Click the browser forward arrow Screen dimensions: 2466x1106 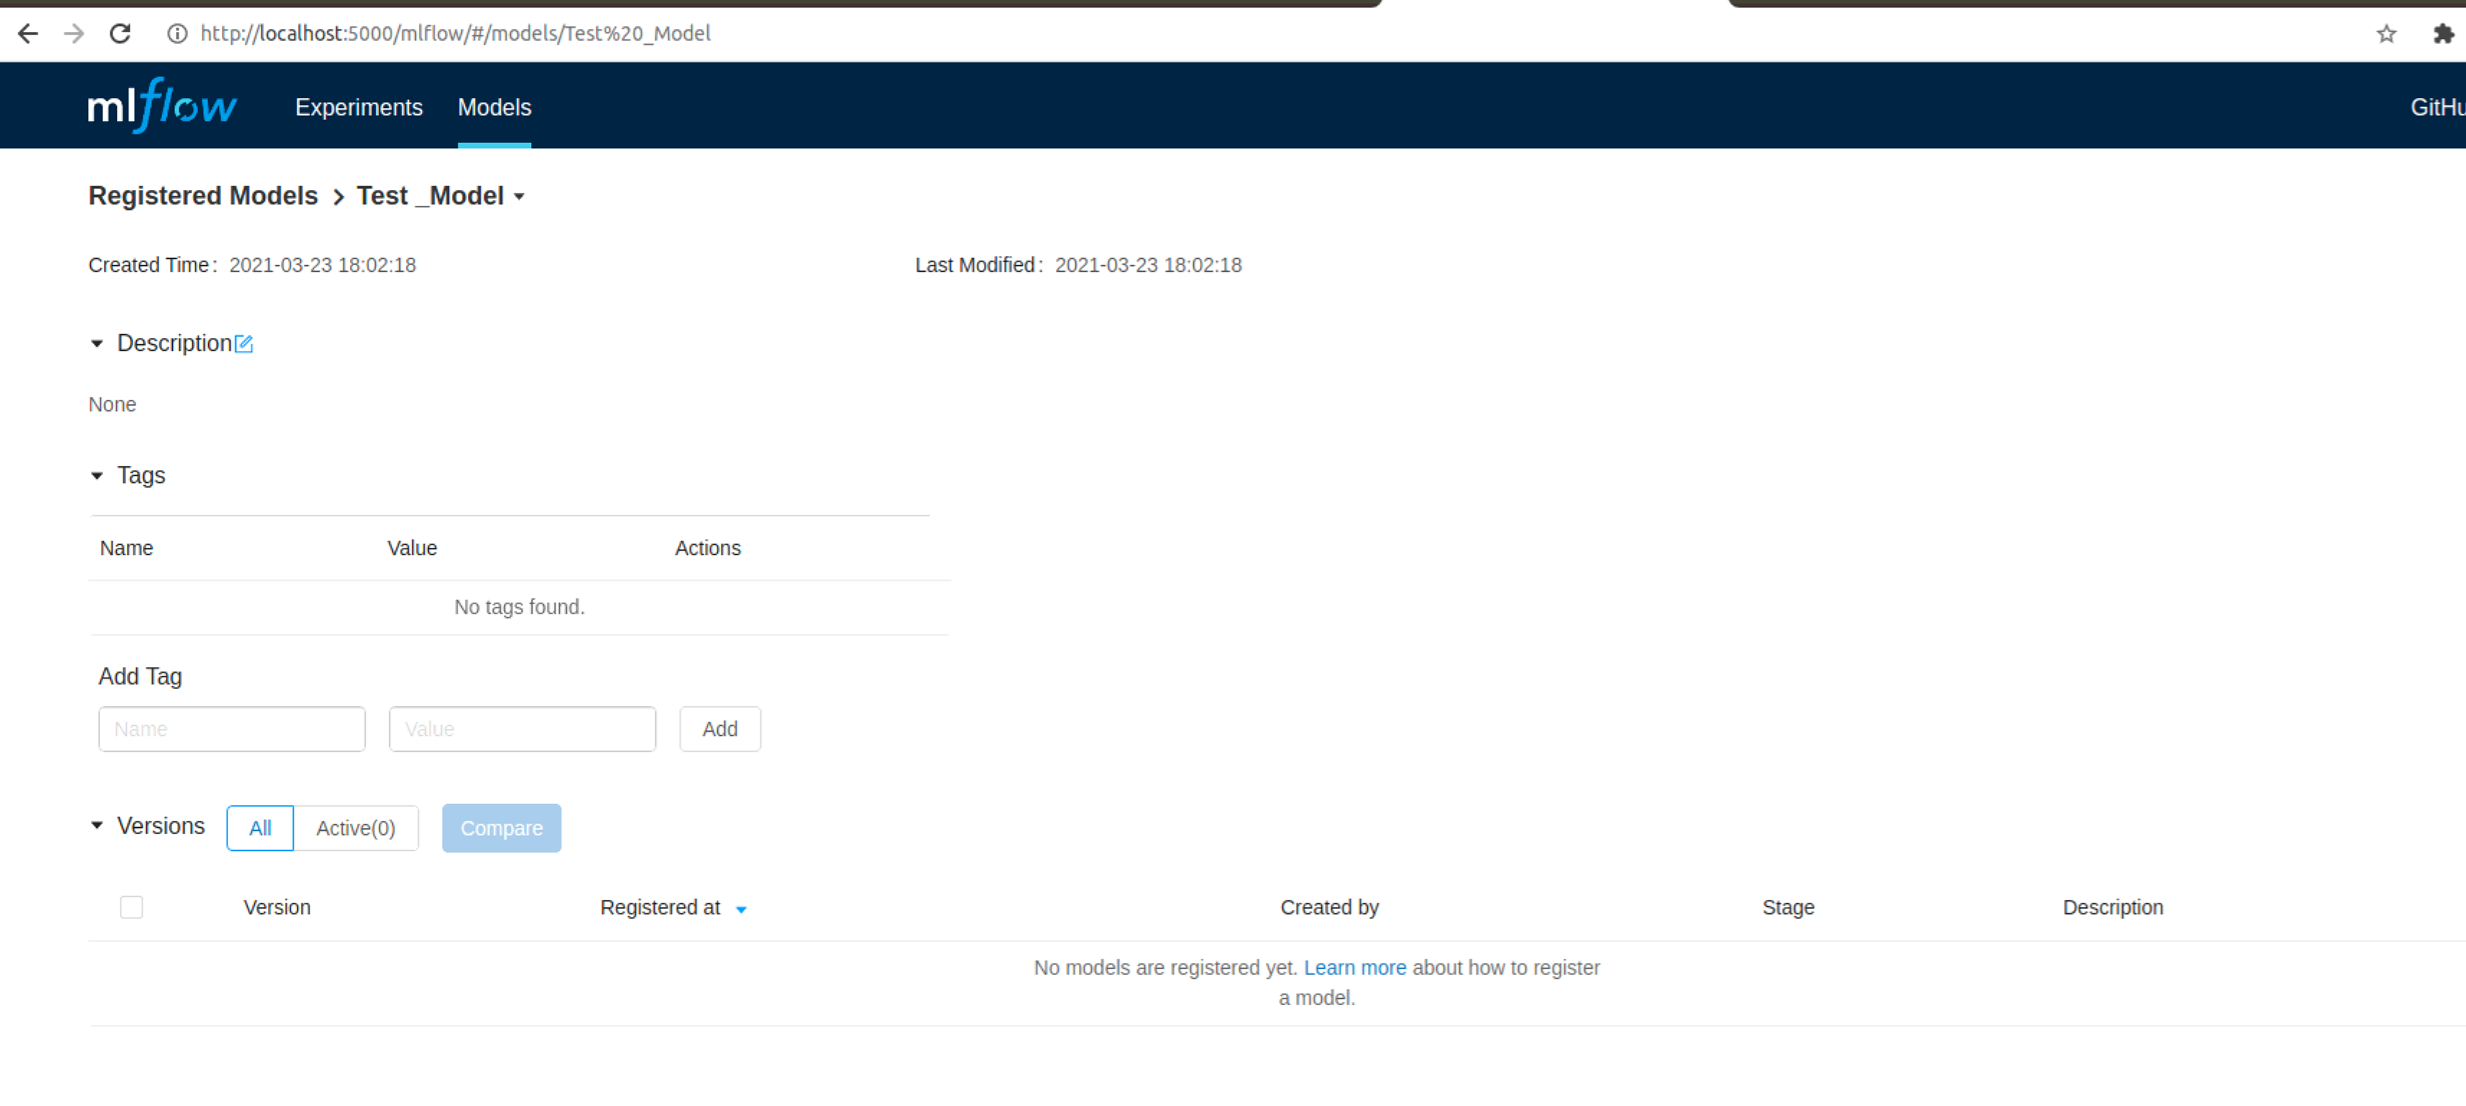(x=74, y=34)
